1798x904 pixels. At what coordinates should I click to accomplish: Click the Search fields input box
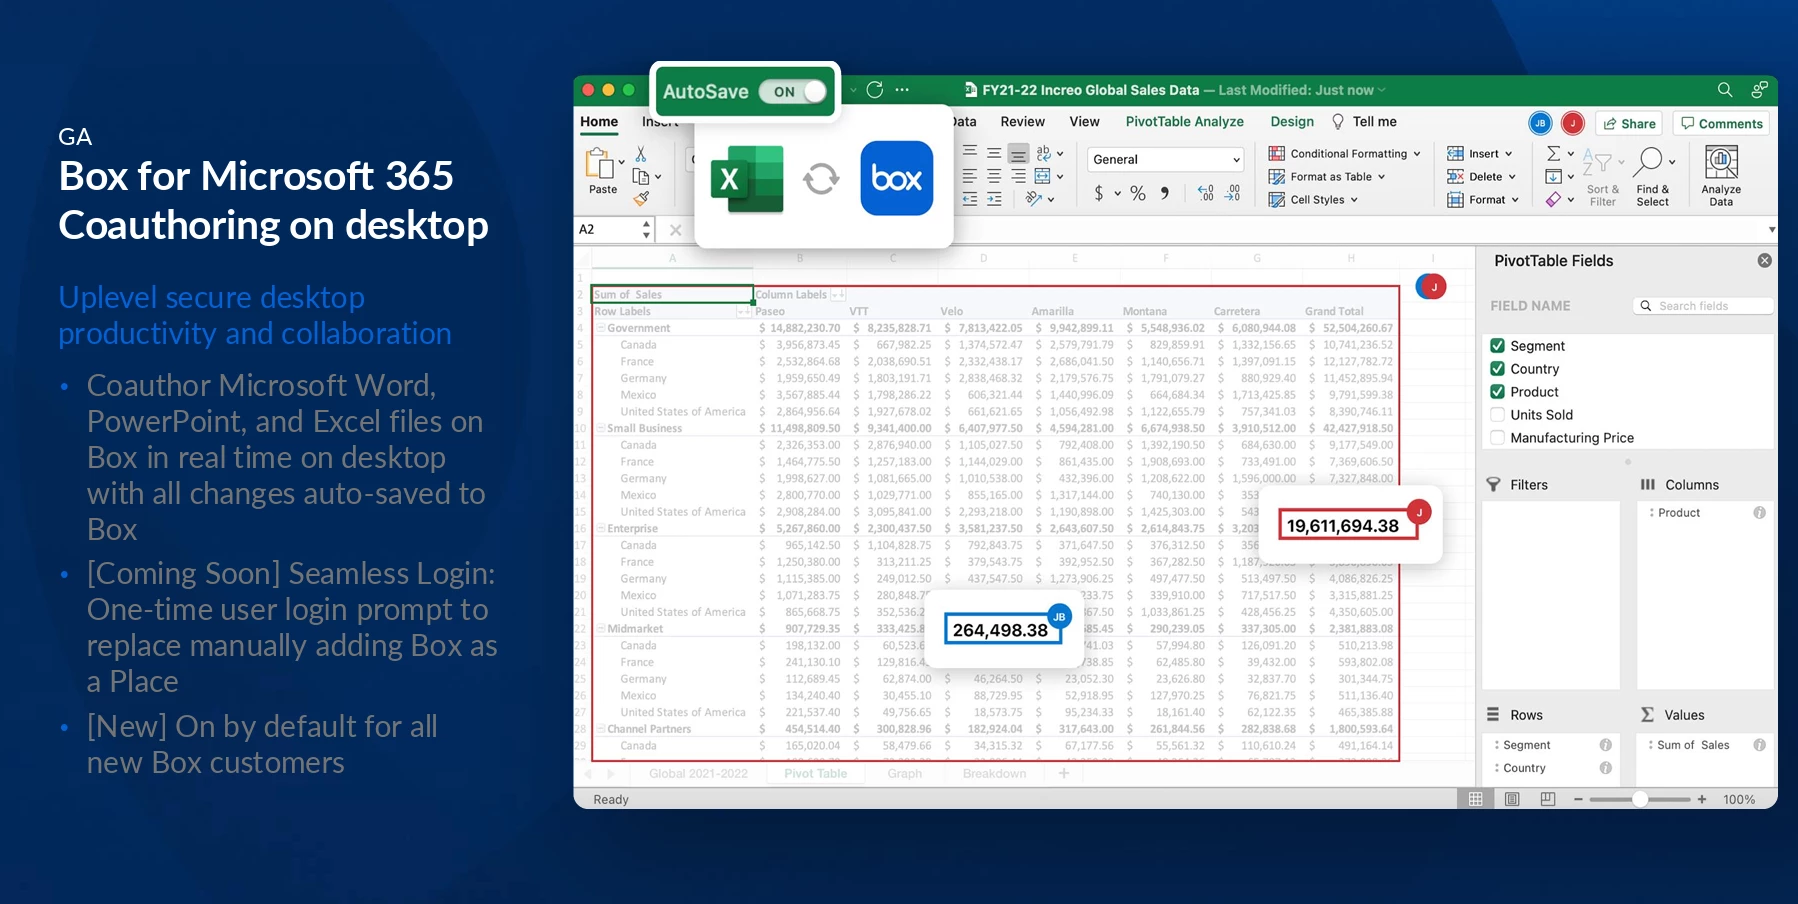[1704, 306]
